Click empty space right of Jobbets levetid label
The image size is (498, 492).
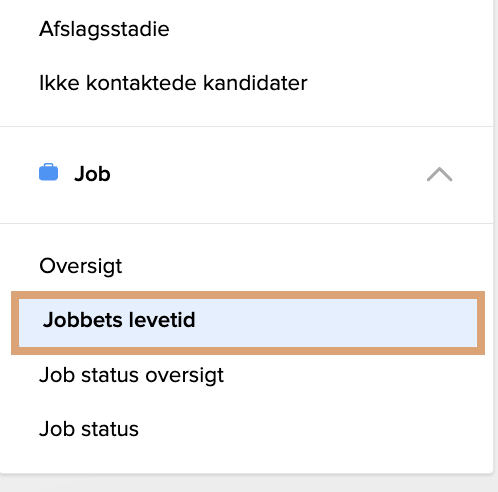(x=333, y=323)
